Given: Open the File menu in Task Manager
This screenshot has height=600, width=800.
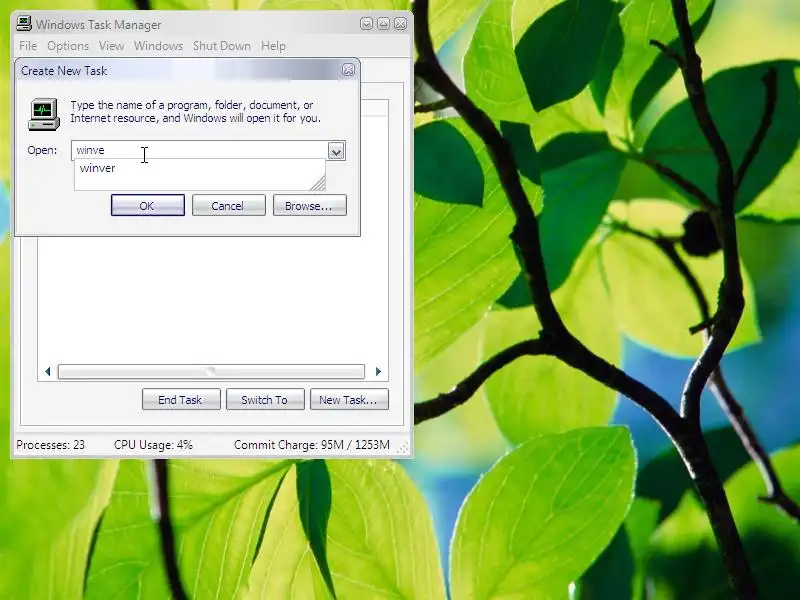Looking at the screenshot, I should coord(28,46).
